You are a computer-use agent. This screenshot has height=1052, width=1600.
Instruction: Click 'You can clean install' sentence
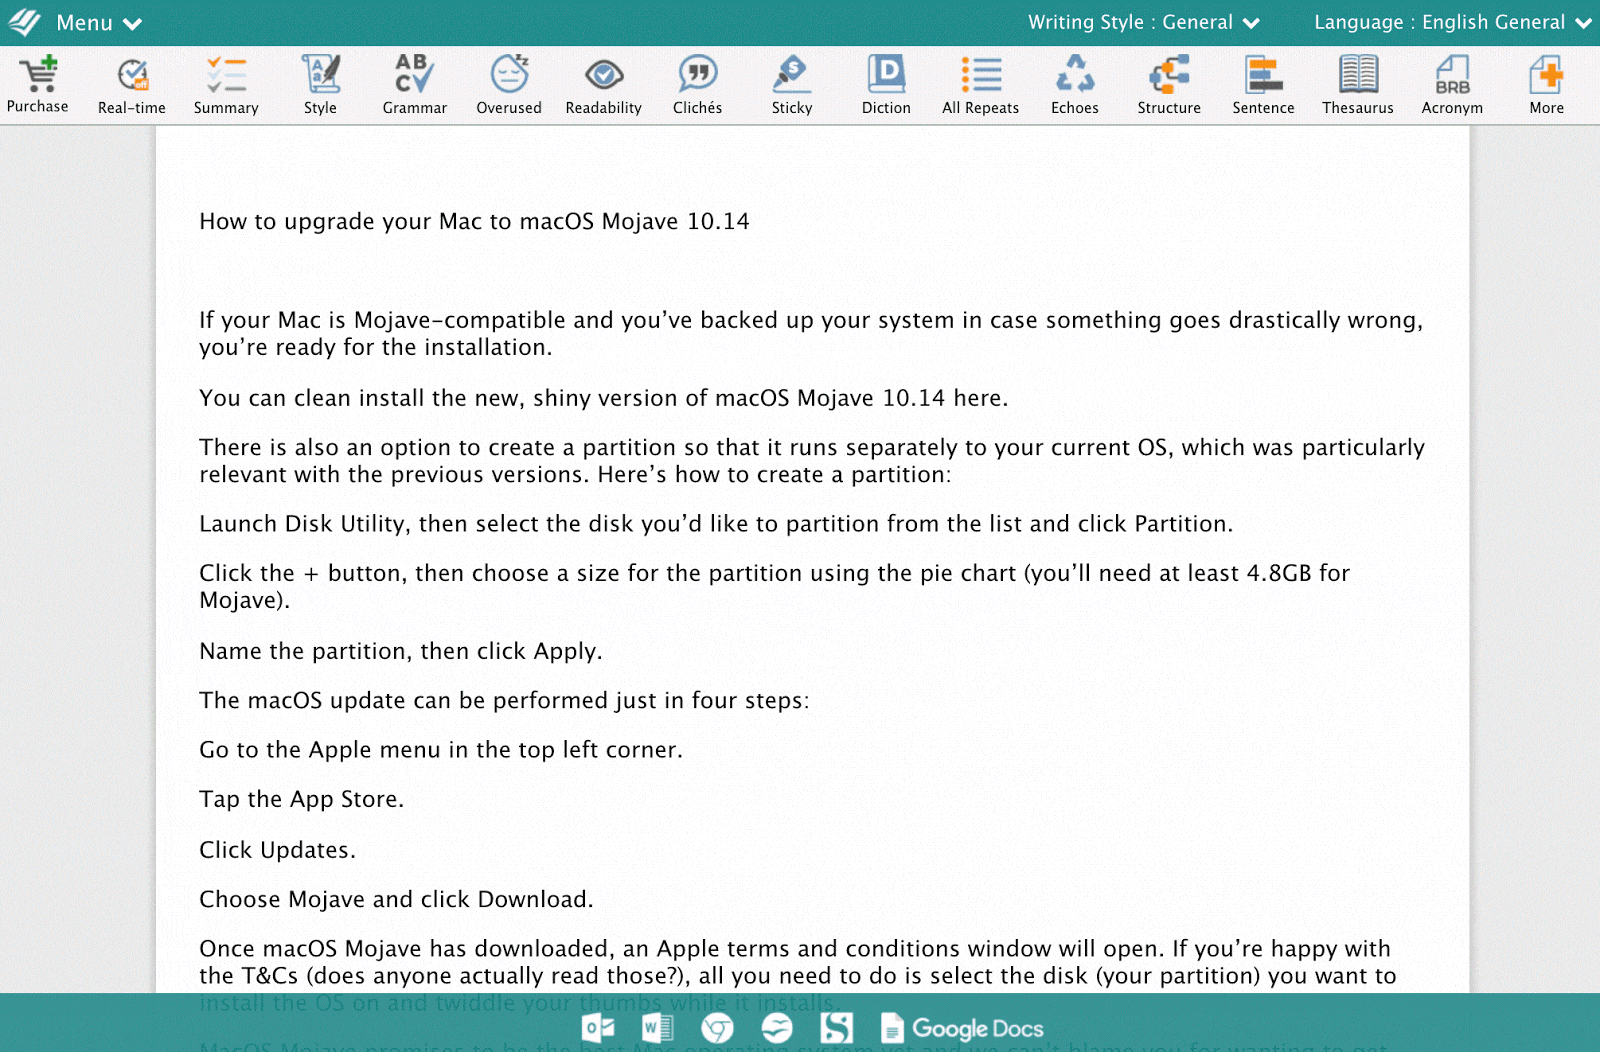pos(603,398)
